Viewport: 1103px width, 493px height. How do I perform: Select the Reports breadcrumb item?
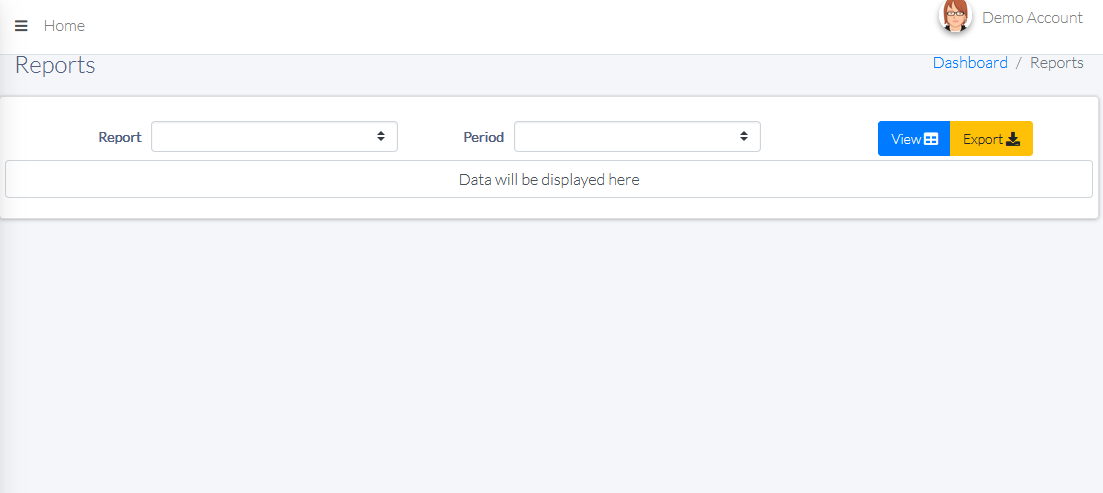click(1056, 63)
